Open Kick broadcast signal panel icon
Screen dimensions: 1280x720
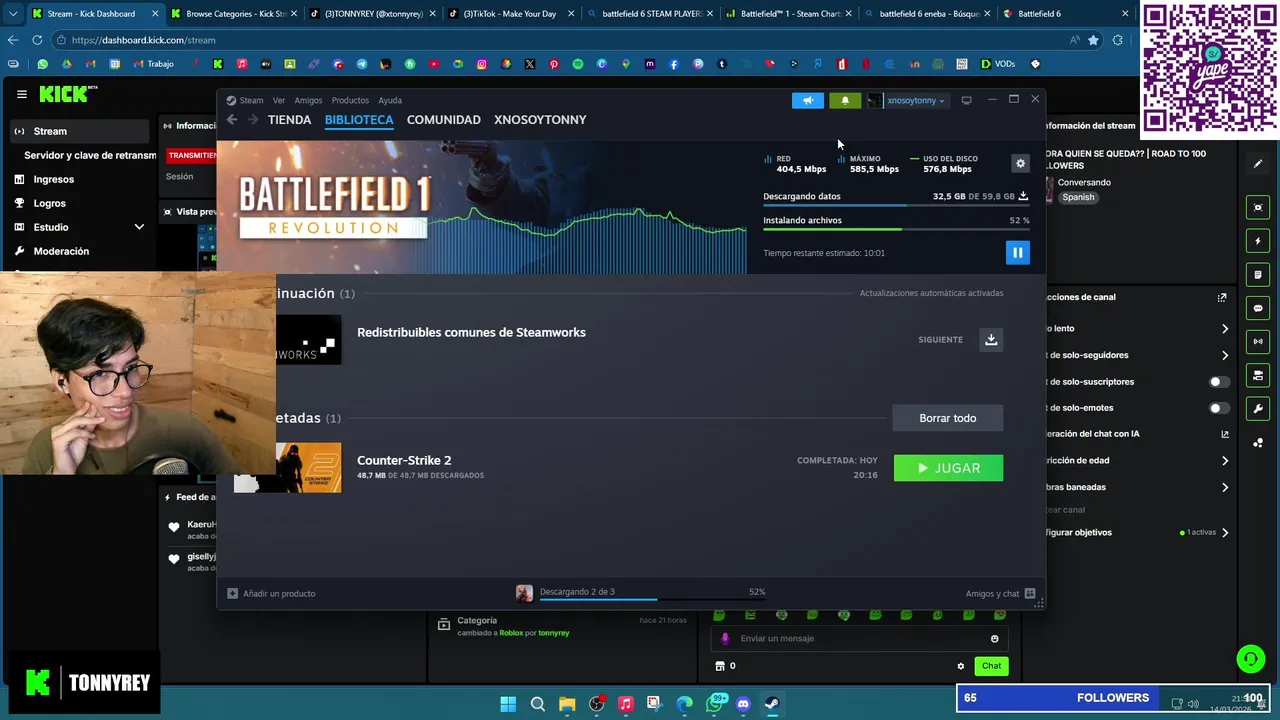[1258, 341]
